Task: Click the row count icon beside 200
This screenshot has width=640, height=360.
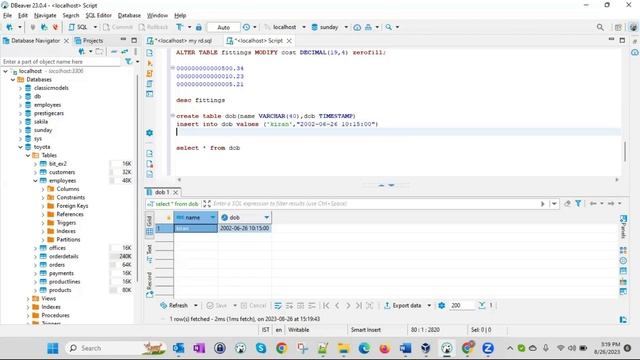Action: (x=482, y=305)
